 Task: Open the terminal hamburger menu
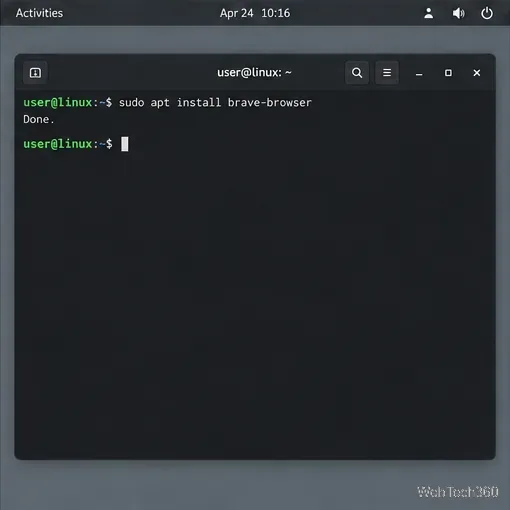[387, 73]
